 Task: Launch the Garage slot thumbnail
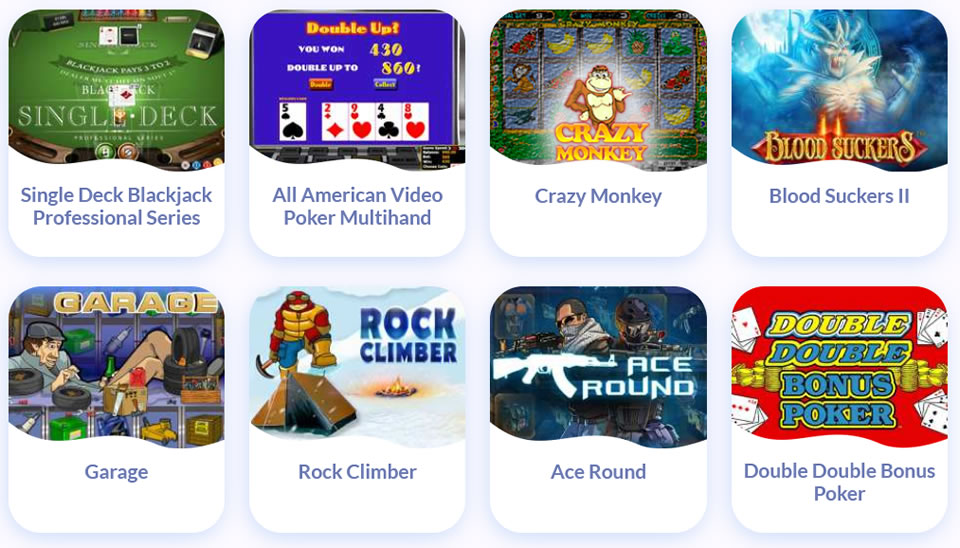(x=116, y=366)
